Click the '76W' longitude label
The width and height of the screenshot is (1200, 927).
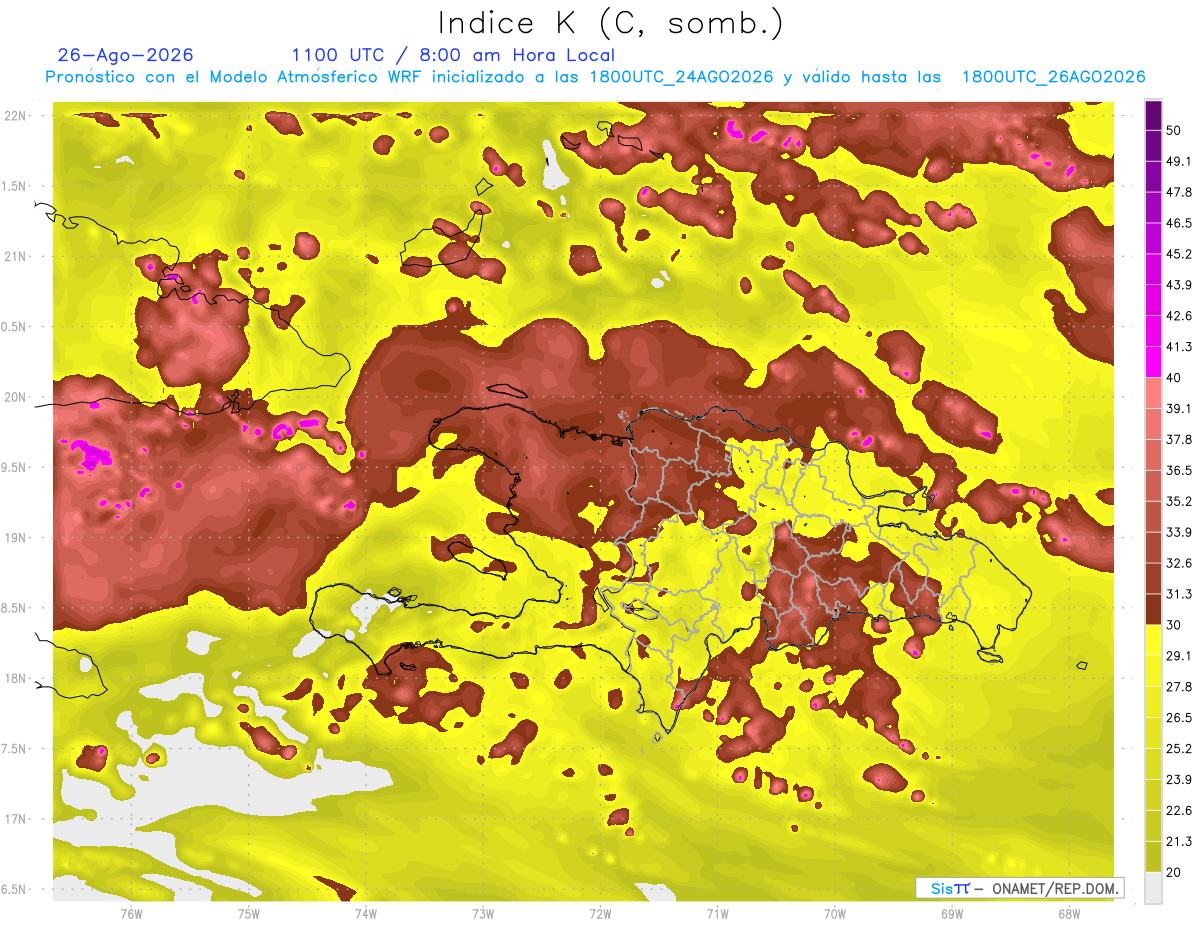pos(131,914)
